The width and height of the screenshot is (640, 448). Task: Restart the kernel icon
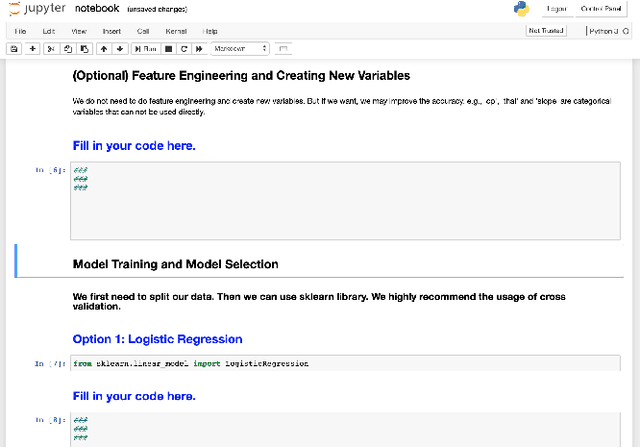pyautogui.click(x=184, y=48)
